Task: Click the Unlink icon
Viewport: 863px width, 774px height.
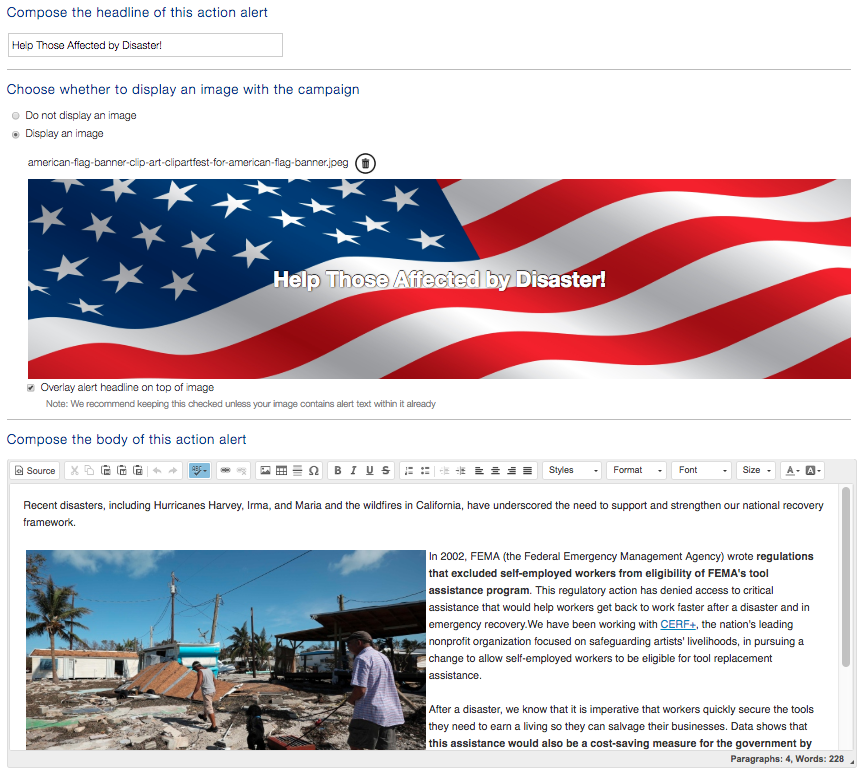Action: click(241, 471)
